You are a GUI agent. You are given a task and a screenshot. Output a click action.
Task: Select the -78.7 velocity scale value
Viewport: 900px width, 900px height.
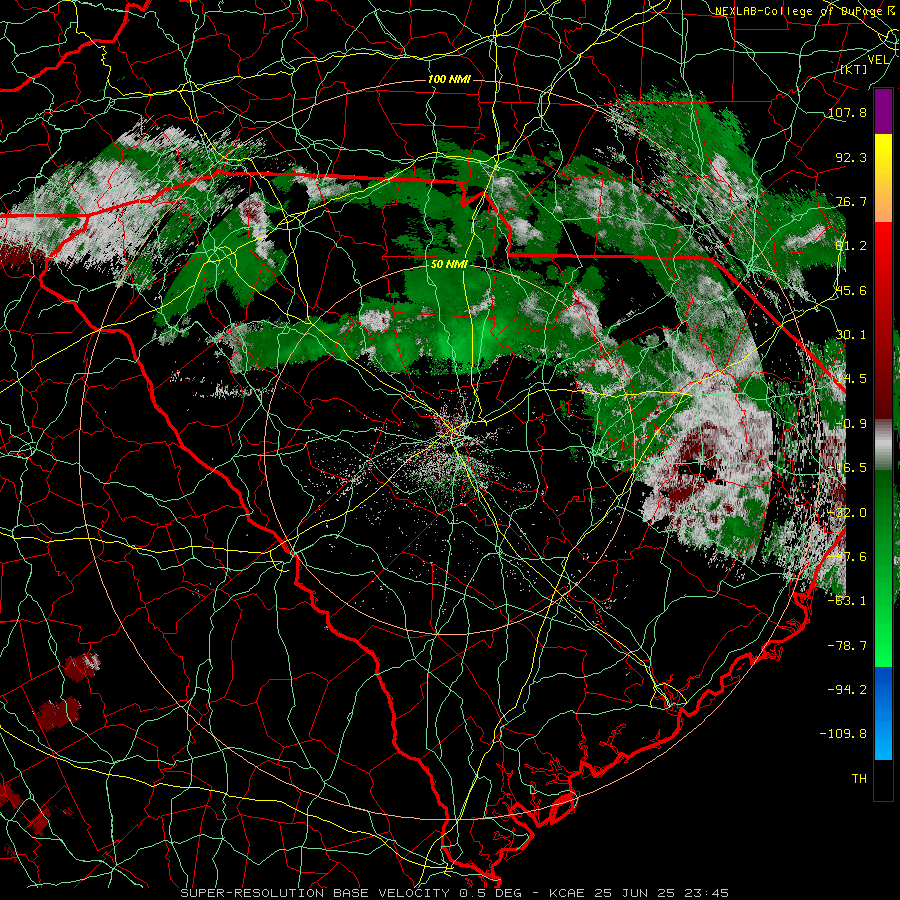pos(847,645)
